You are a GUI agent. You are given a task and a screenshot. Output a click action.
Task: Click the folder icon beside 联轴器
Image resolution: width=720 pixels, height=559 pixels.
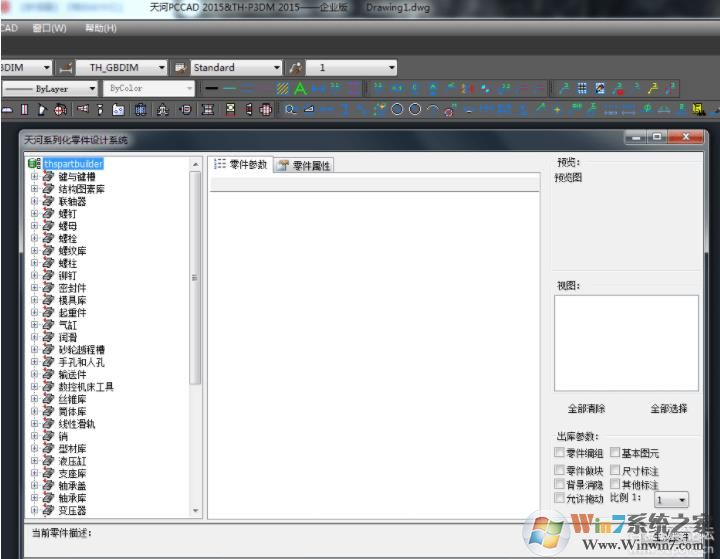click(x=48, y=201)
